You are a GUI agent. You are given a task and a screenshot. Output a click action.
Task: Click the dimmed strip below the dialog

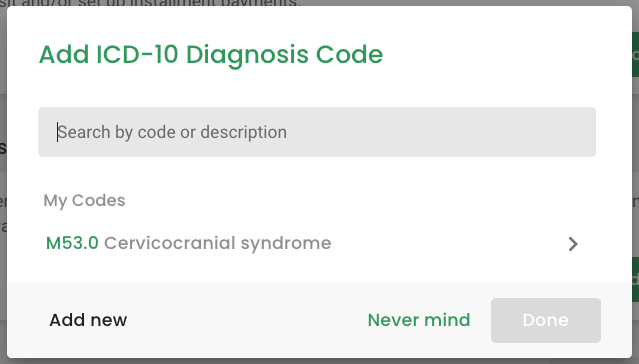click(320, 361)
